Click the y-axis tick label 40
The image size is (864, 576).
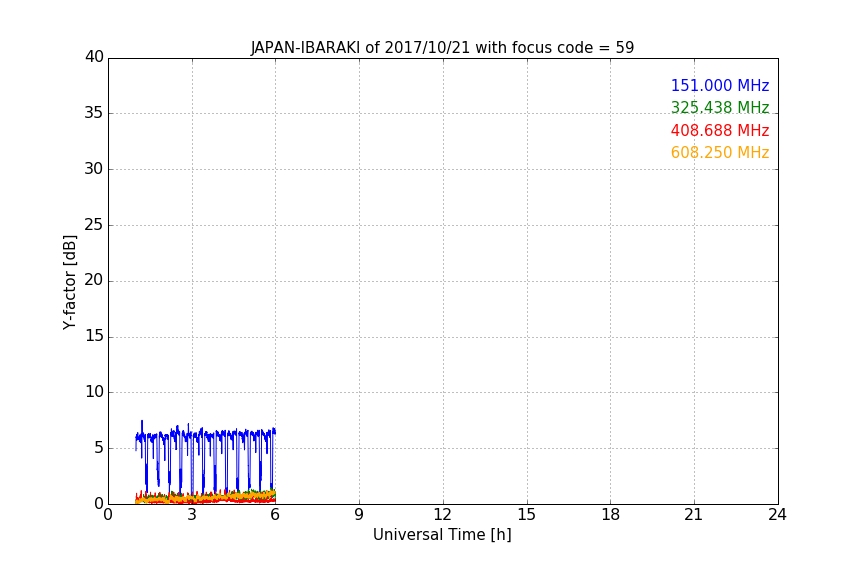(94, 57)
